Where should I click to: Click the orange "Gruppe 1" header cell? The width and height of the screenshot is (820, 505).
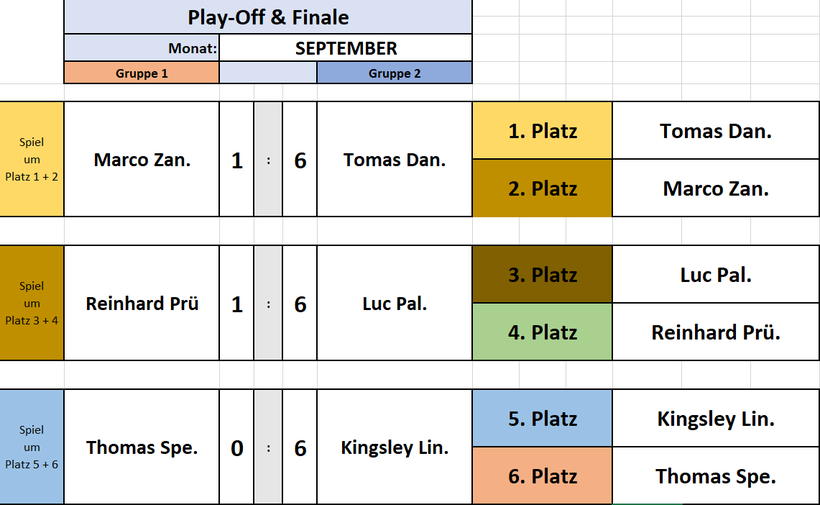(142, 73)
